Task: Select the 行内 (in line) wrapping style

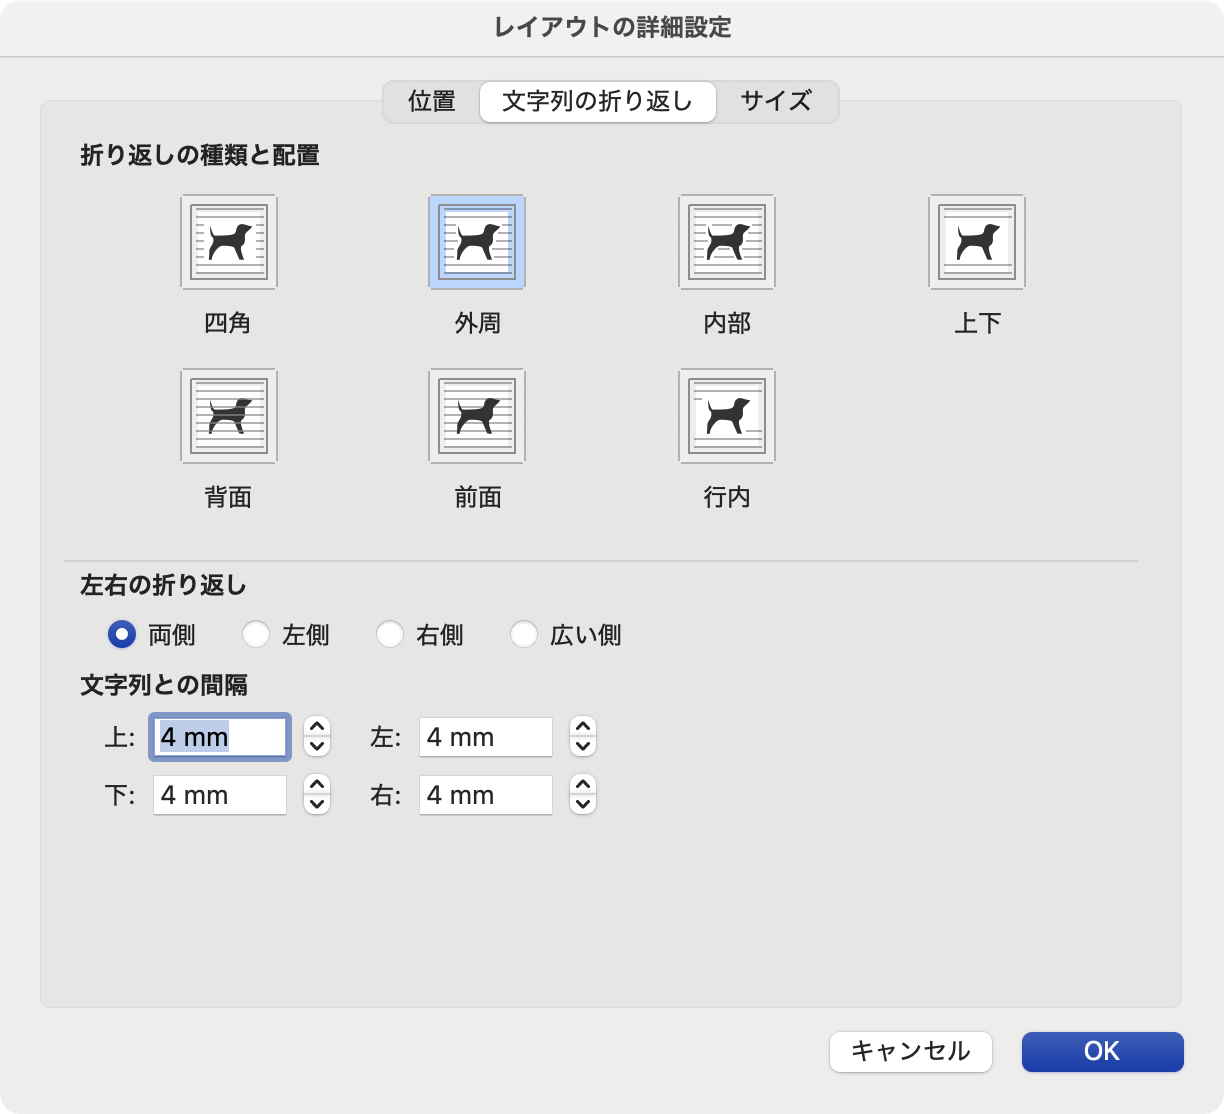Action: (x=727, y=416)
